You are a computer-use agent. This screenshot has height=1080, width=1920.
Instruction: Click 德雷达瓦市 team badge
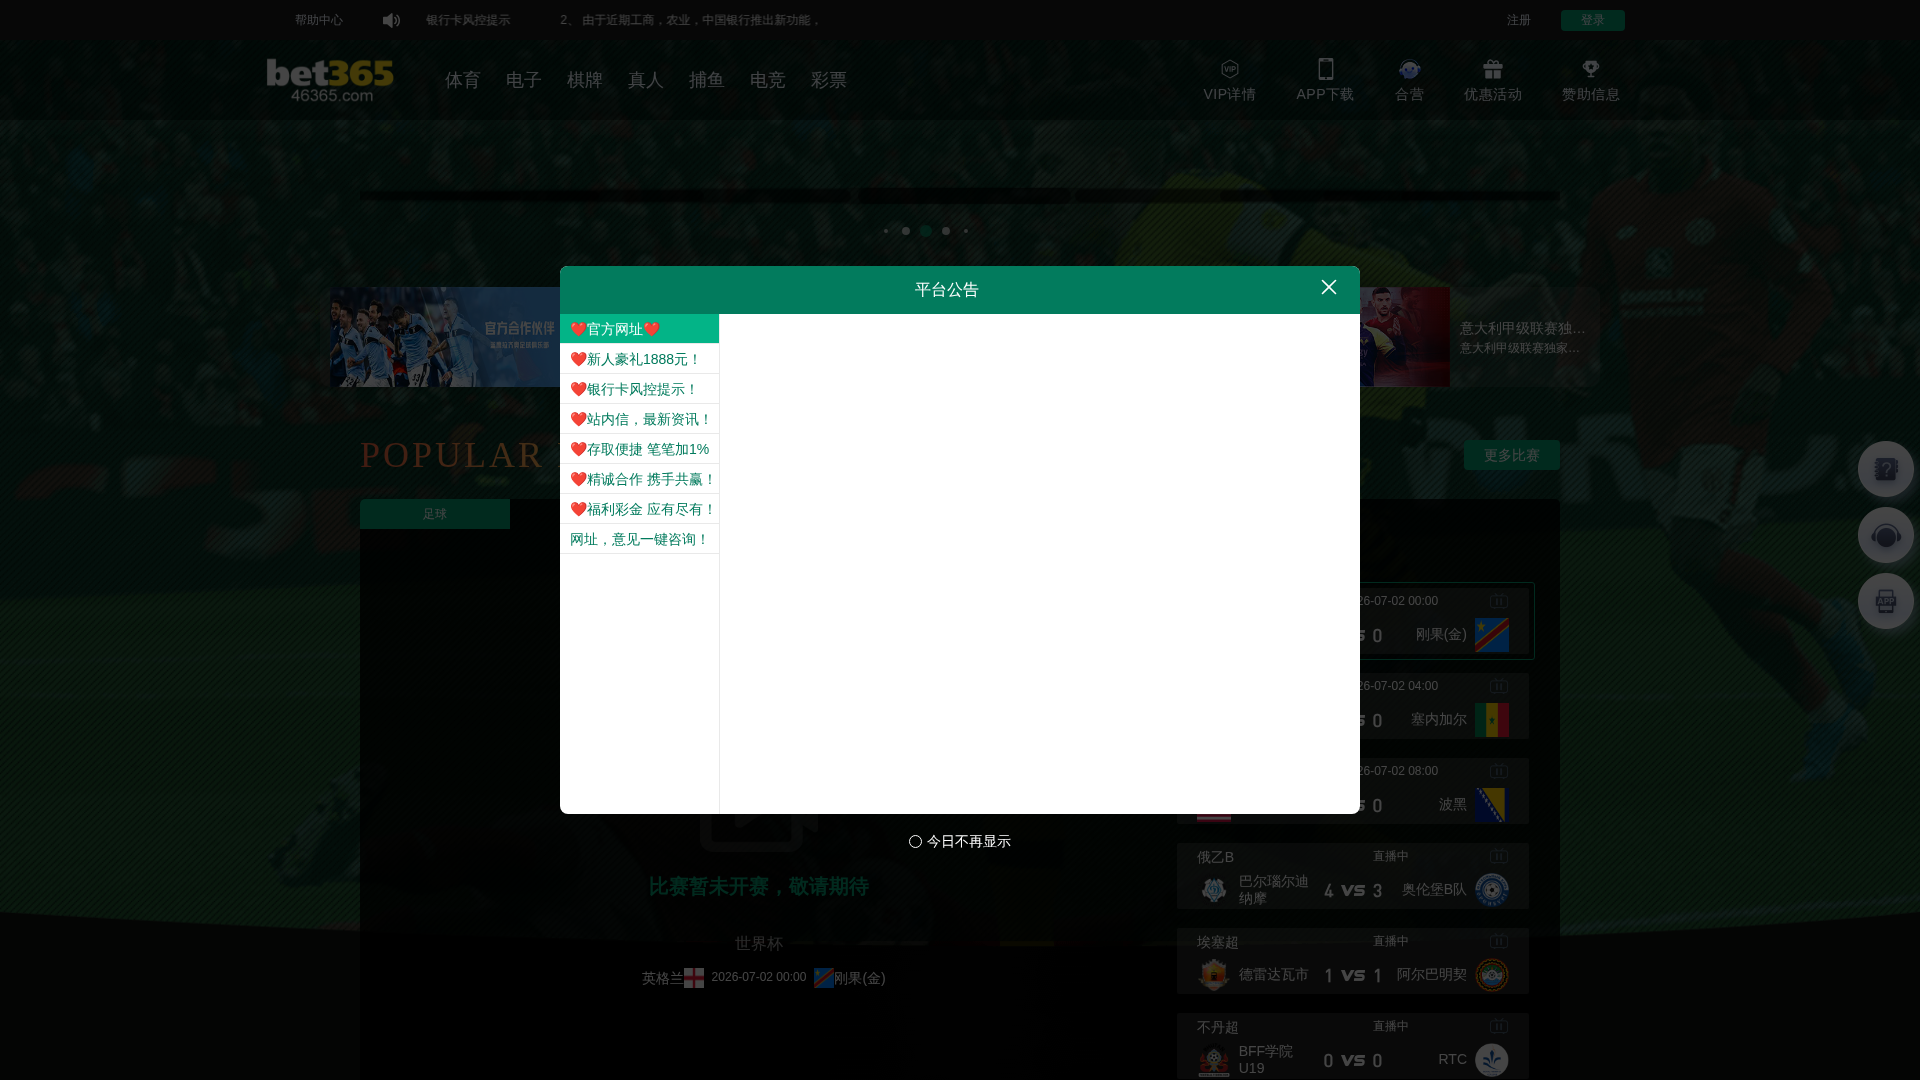pyautogui.click(x=1213, y=975)
